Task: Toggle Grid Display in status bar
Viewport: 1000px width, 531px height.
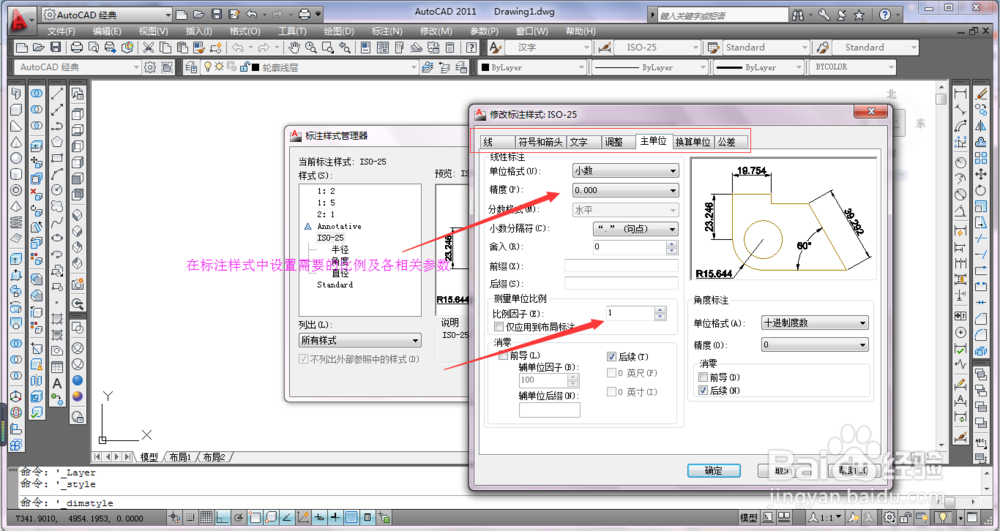Action: 207,518
